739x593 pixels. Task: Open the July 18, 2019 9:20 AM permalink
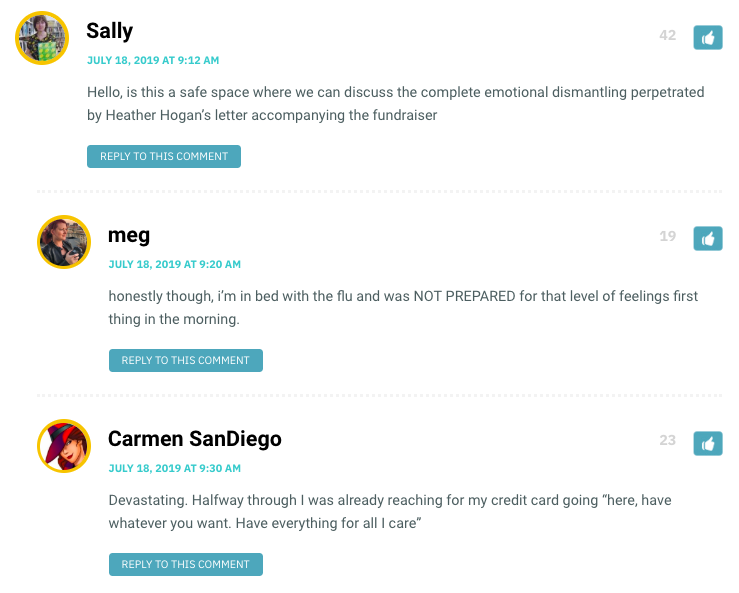click(x=174, y=264)
